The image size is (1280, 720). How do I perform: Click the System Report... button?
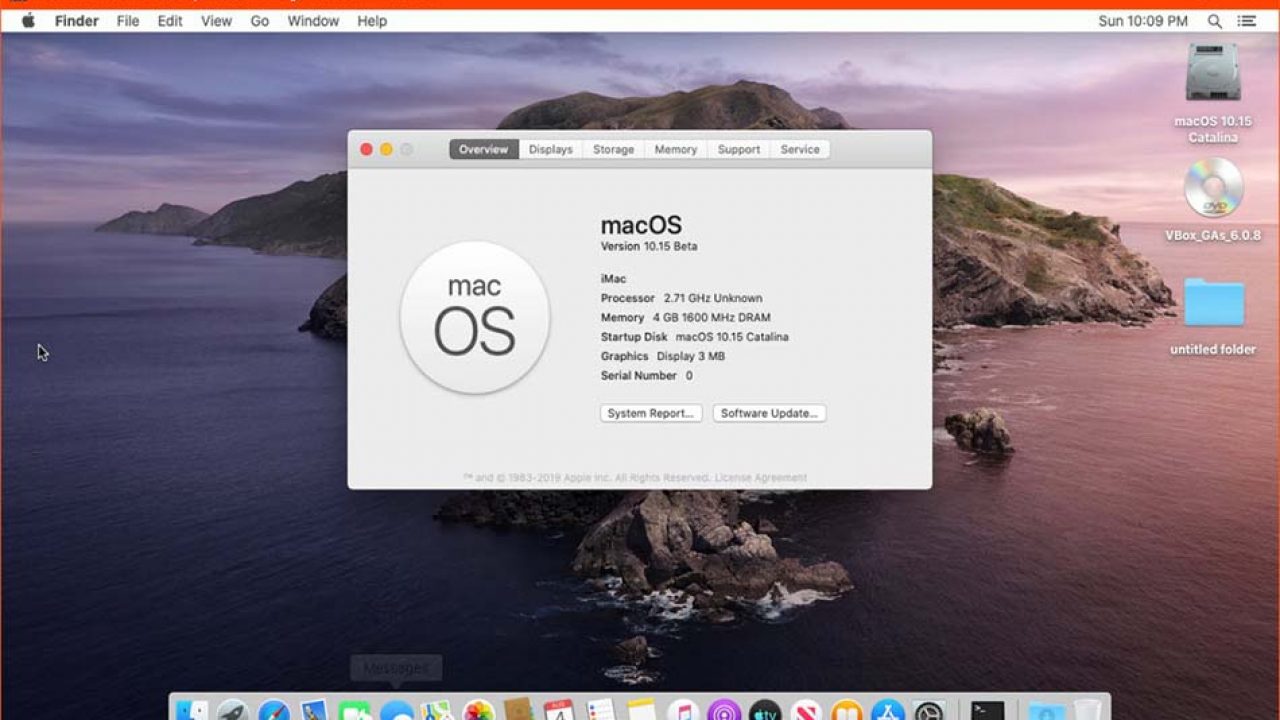pyautogui.click(x=651, y=413)
